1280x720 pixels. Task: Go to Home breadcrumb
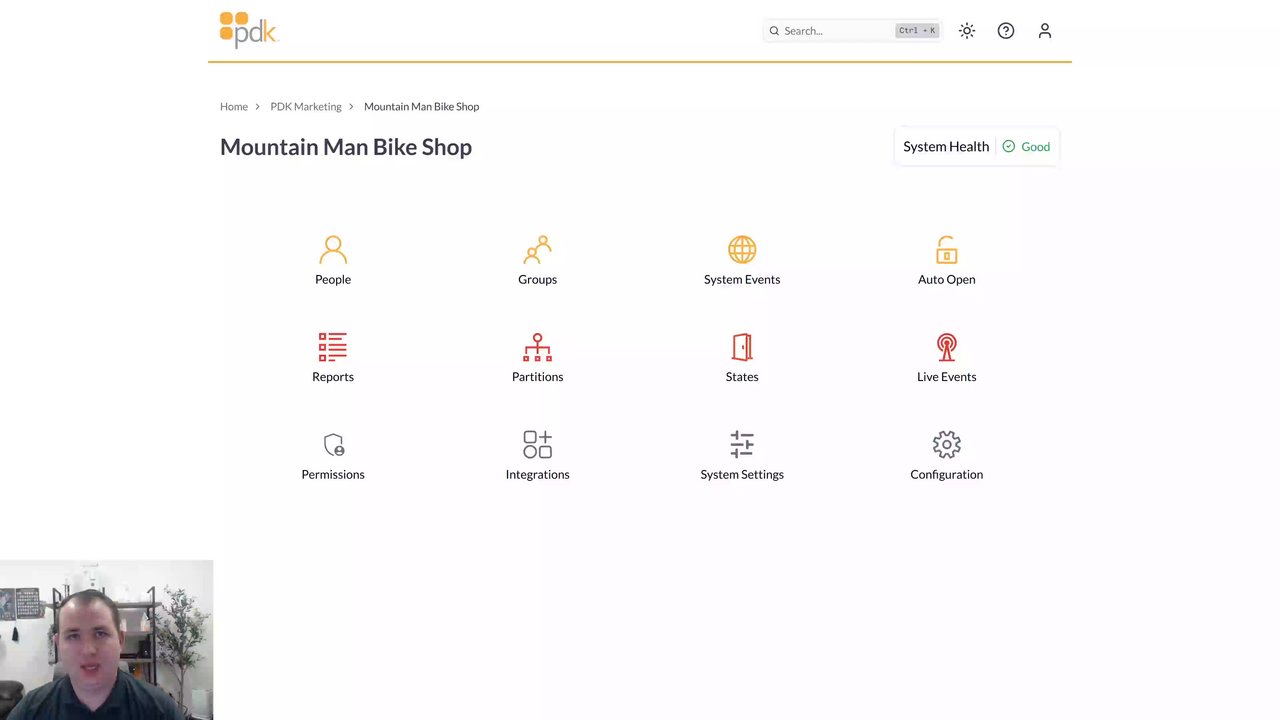234,106
